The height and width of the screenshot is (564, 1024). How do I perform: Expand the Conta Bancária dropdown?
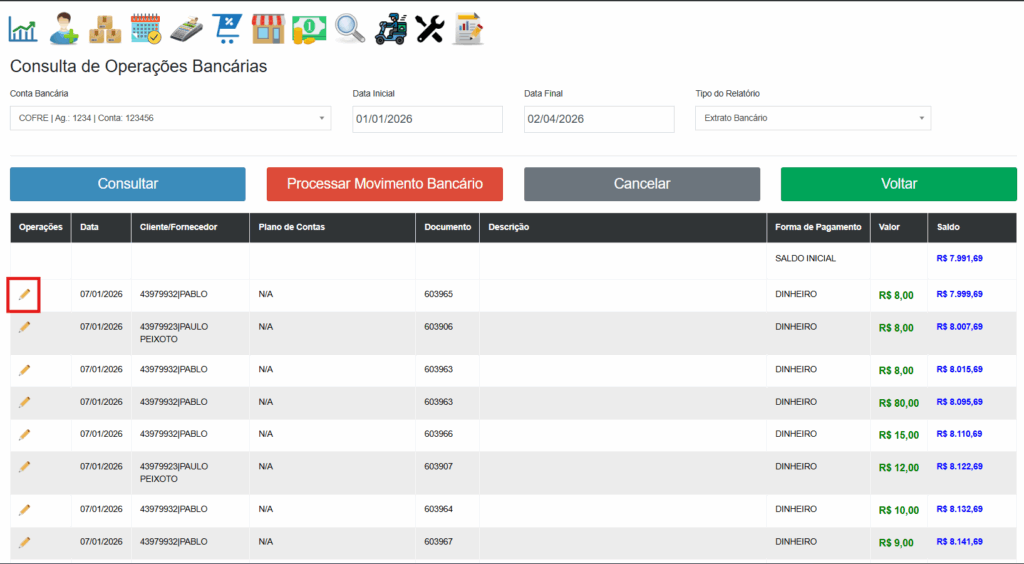pos(170,118)
